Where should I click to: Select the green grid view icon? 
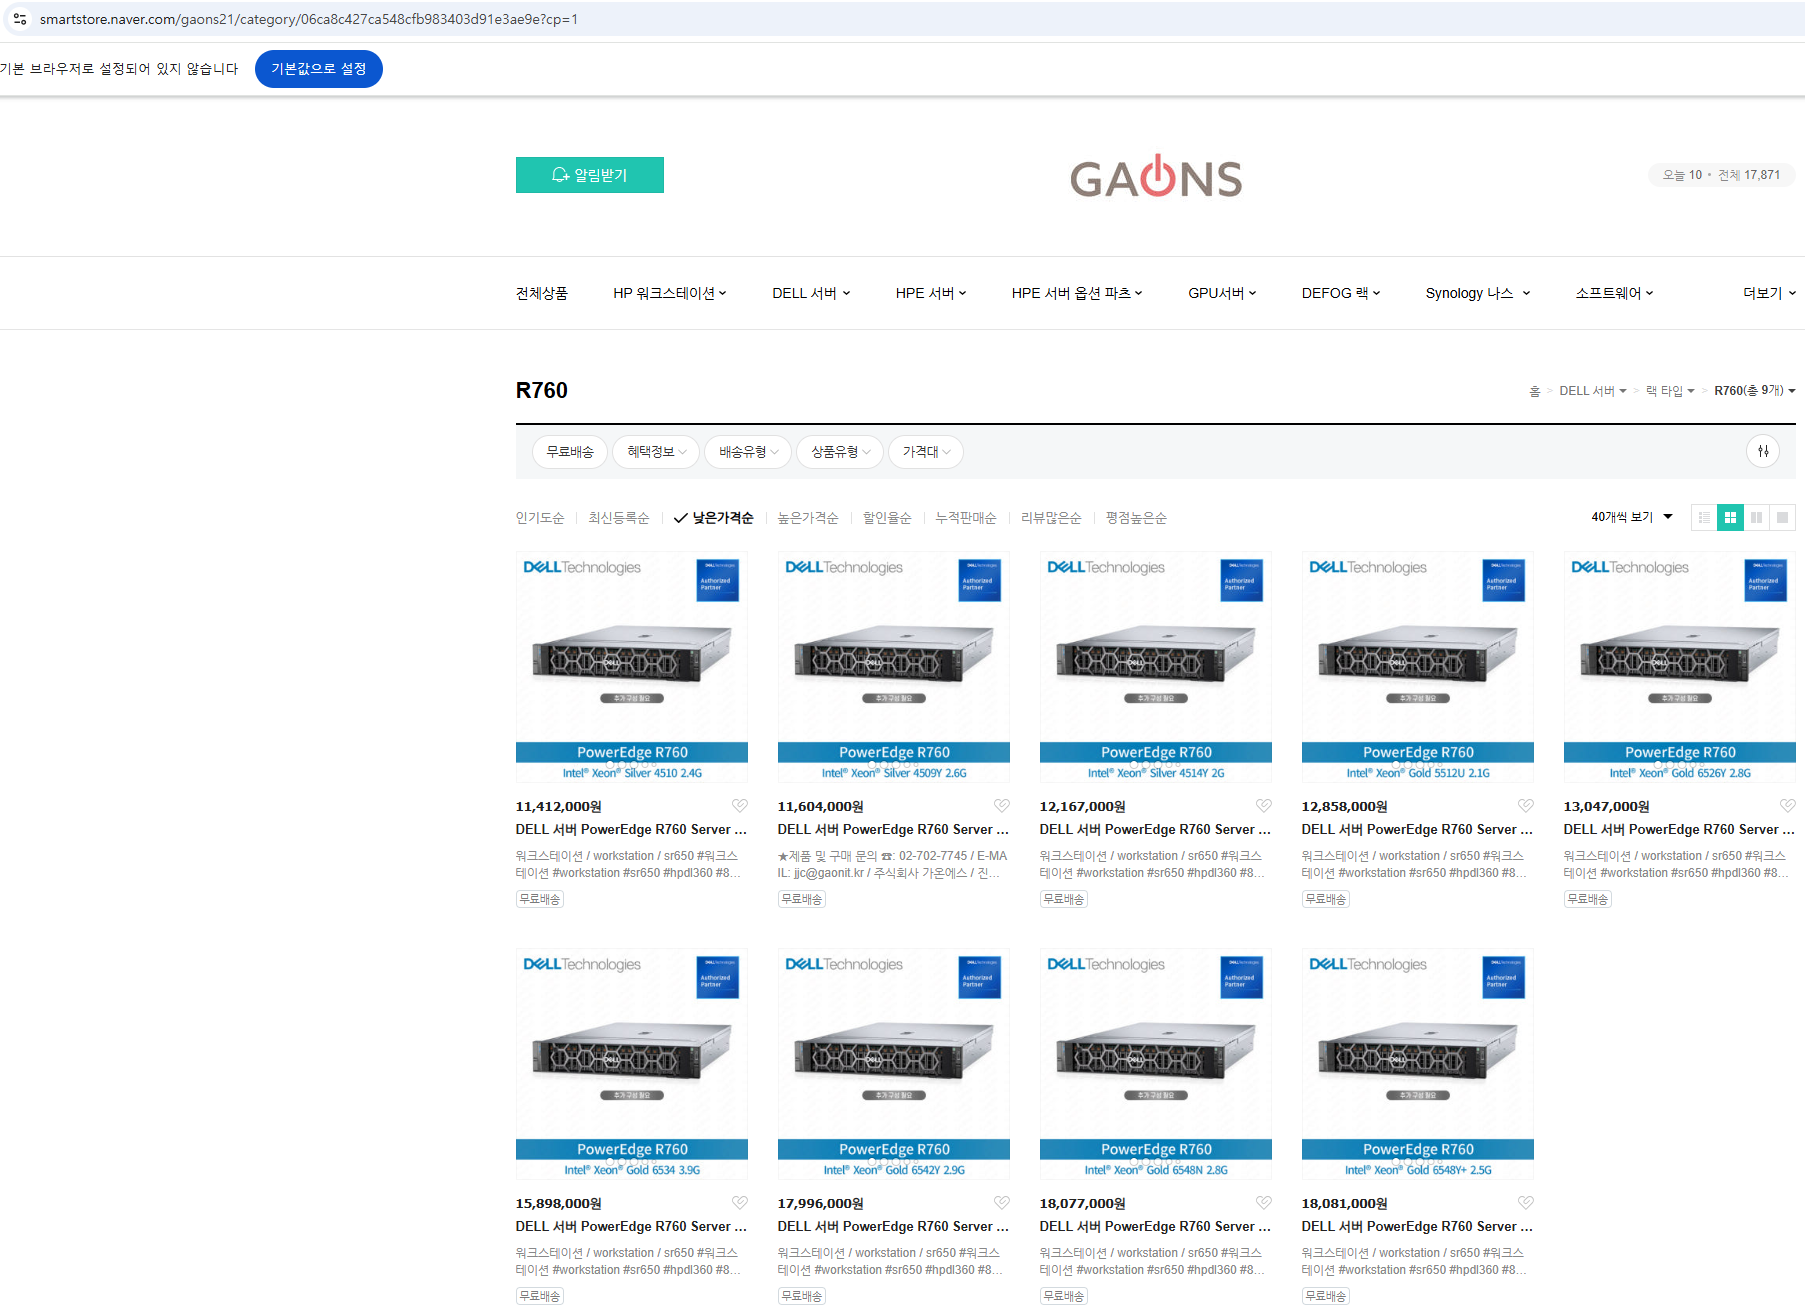1730,517
